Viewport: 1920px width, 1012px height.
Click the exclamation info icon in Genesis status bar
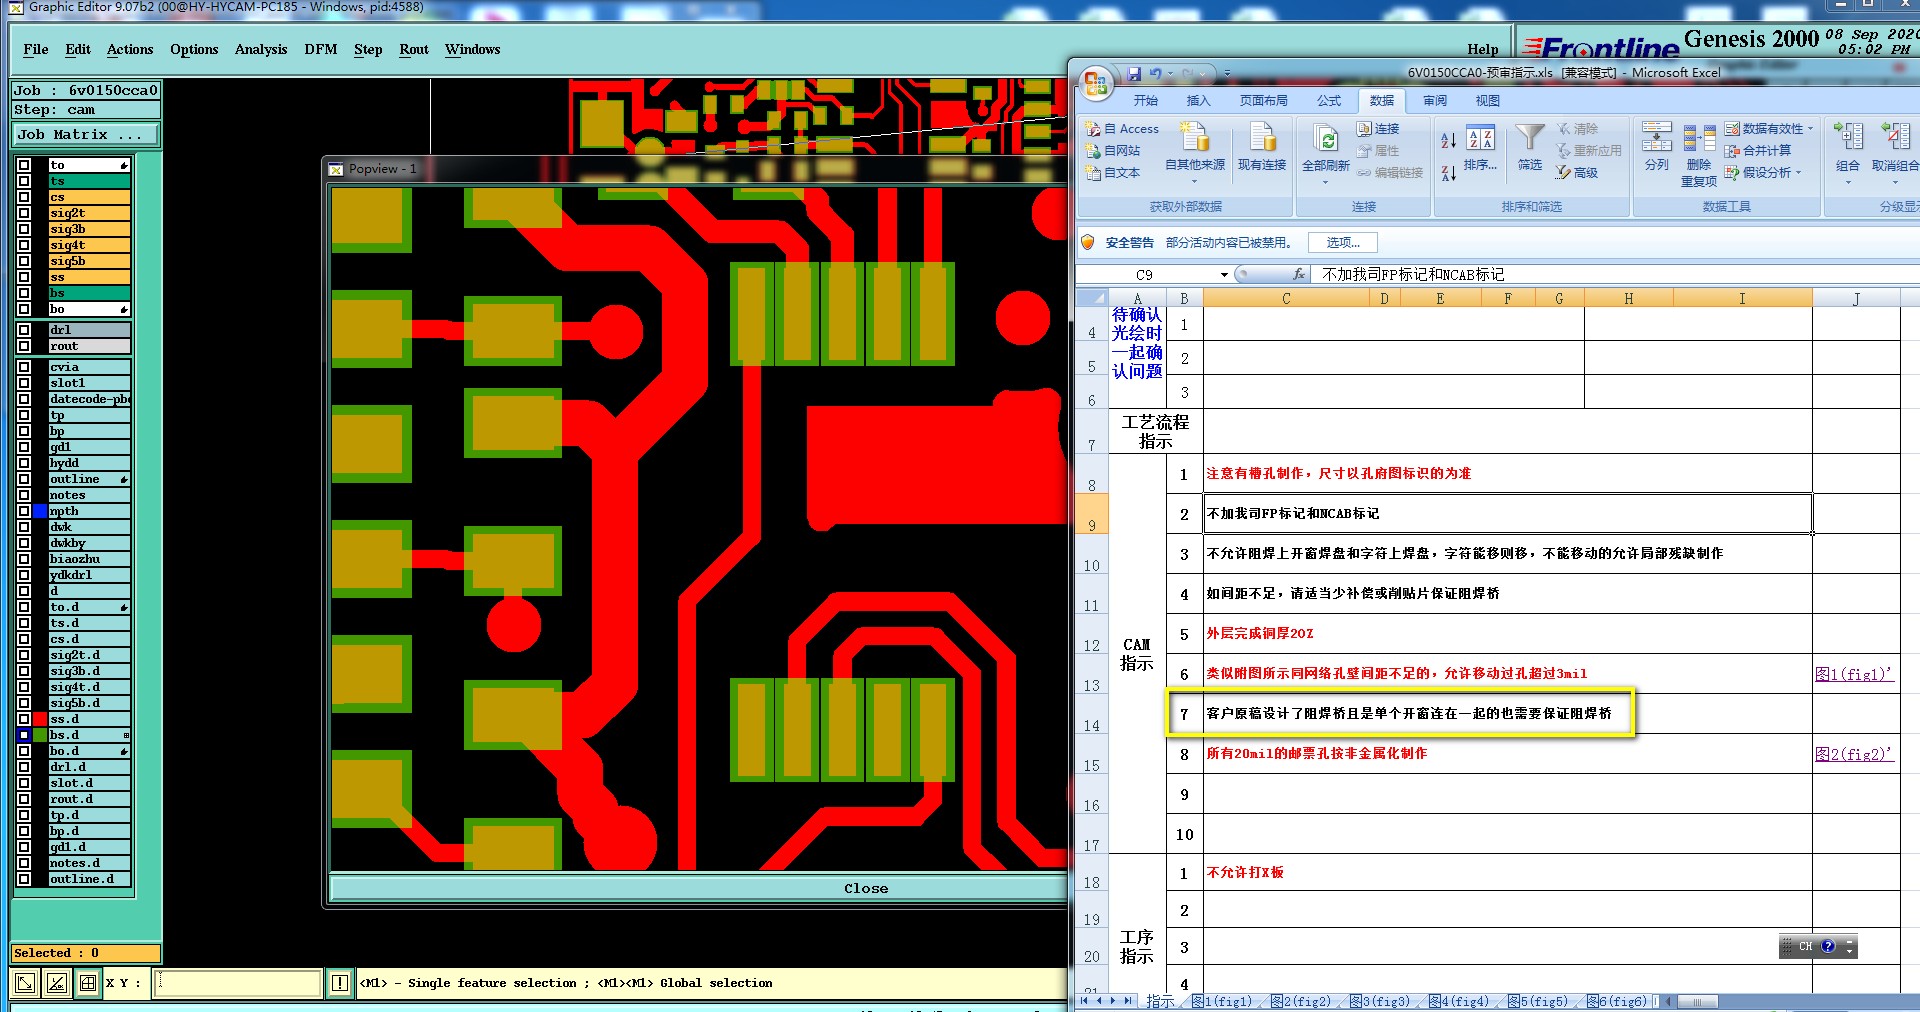(340, 983)
